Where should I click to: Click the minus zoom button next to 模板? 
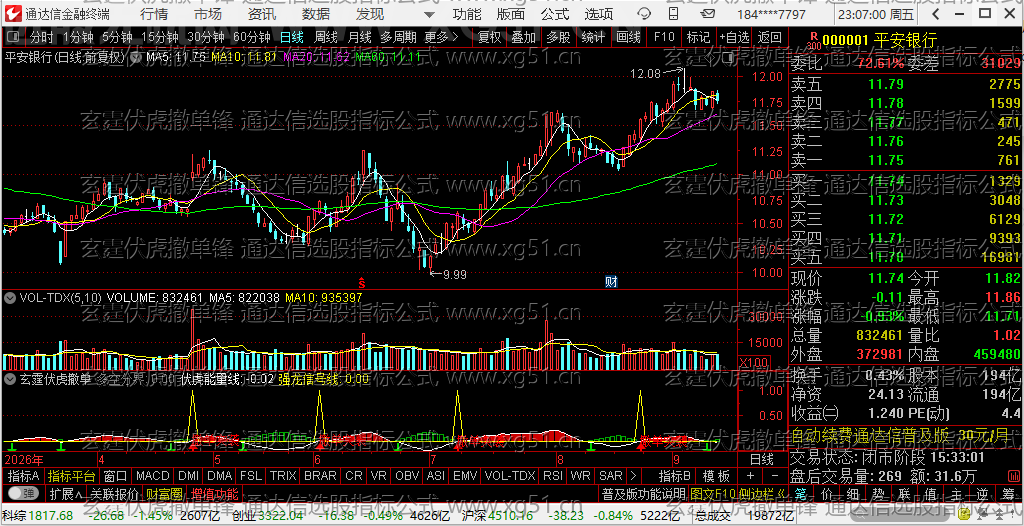[x=775, y=476]
